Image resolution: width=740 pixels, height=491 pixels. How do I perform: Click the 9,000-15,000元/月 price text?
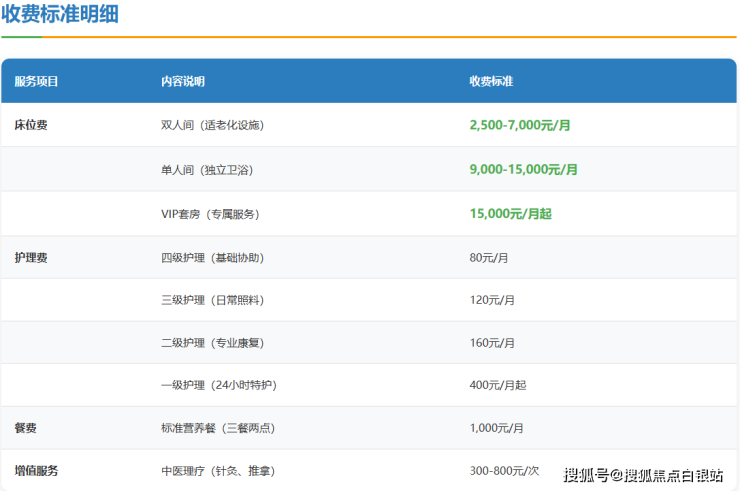pyautogui.click(x=523, y=170)
